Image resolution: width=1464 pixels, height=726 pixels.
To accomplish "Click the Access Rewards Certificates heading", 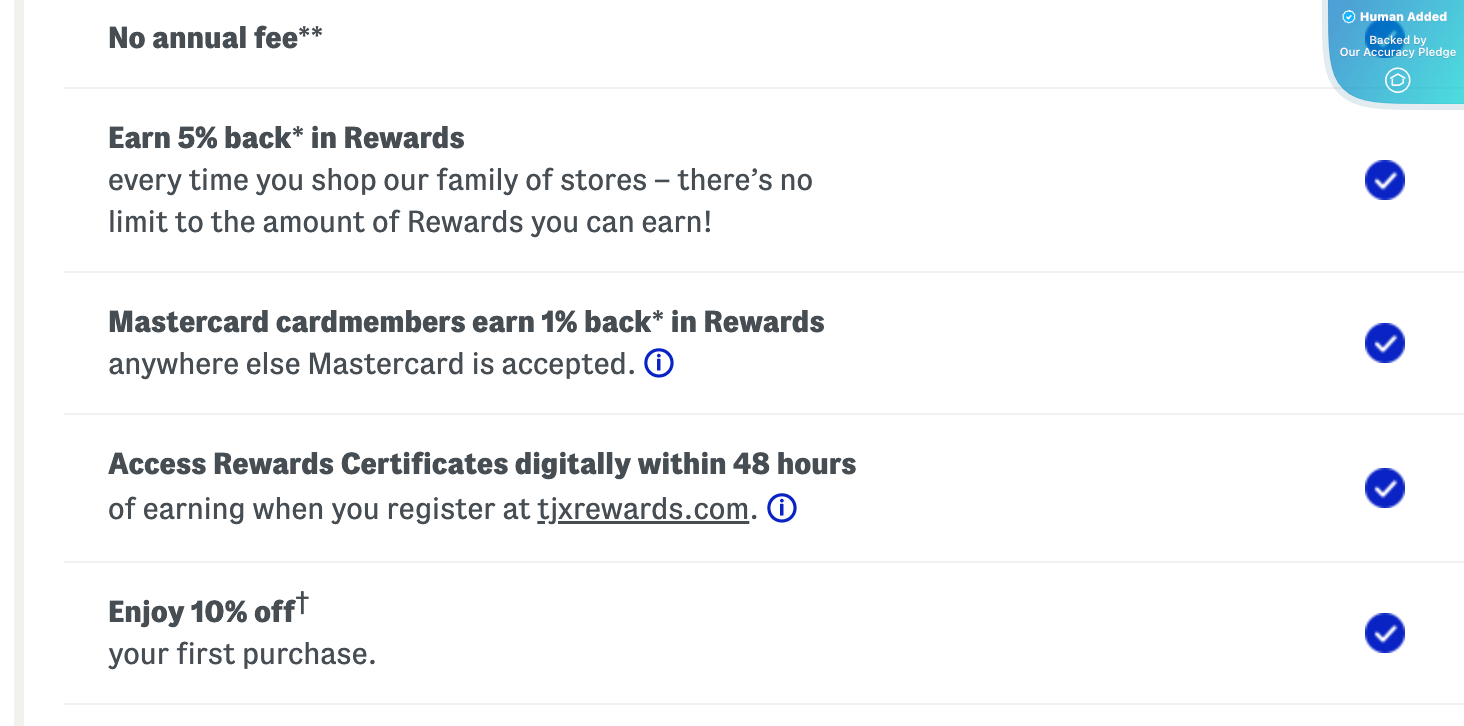I will [x=482, y=463].
